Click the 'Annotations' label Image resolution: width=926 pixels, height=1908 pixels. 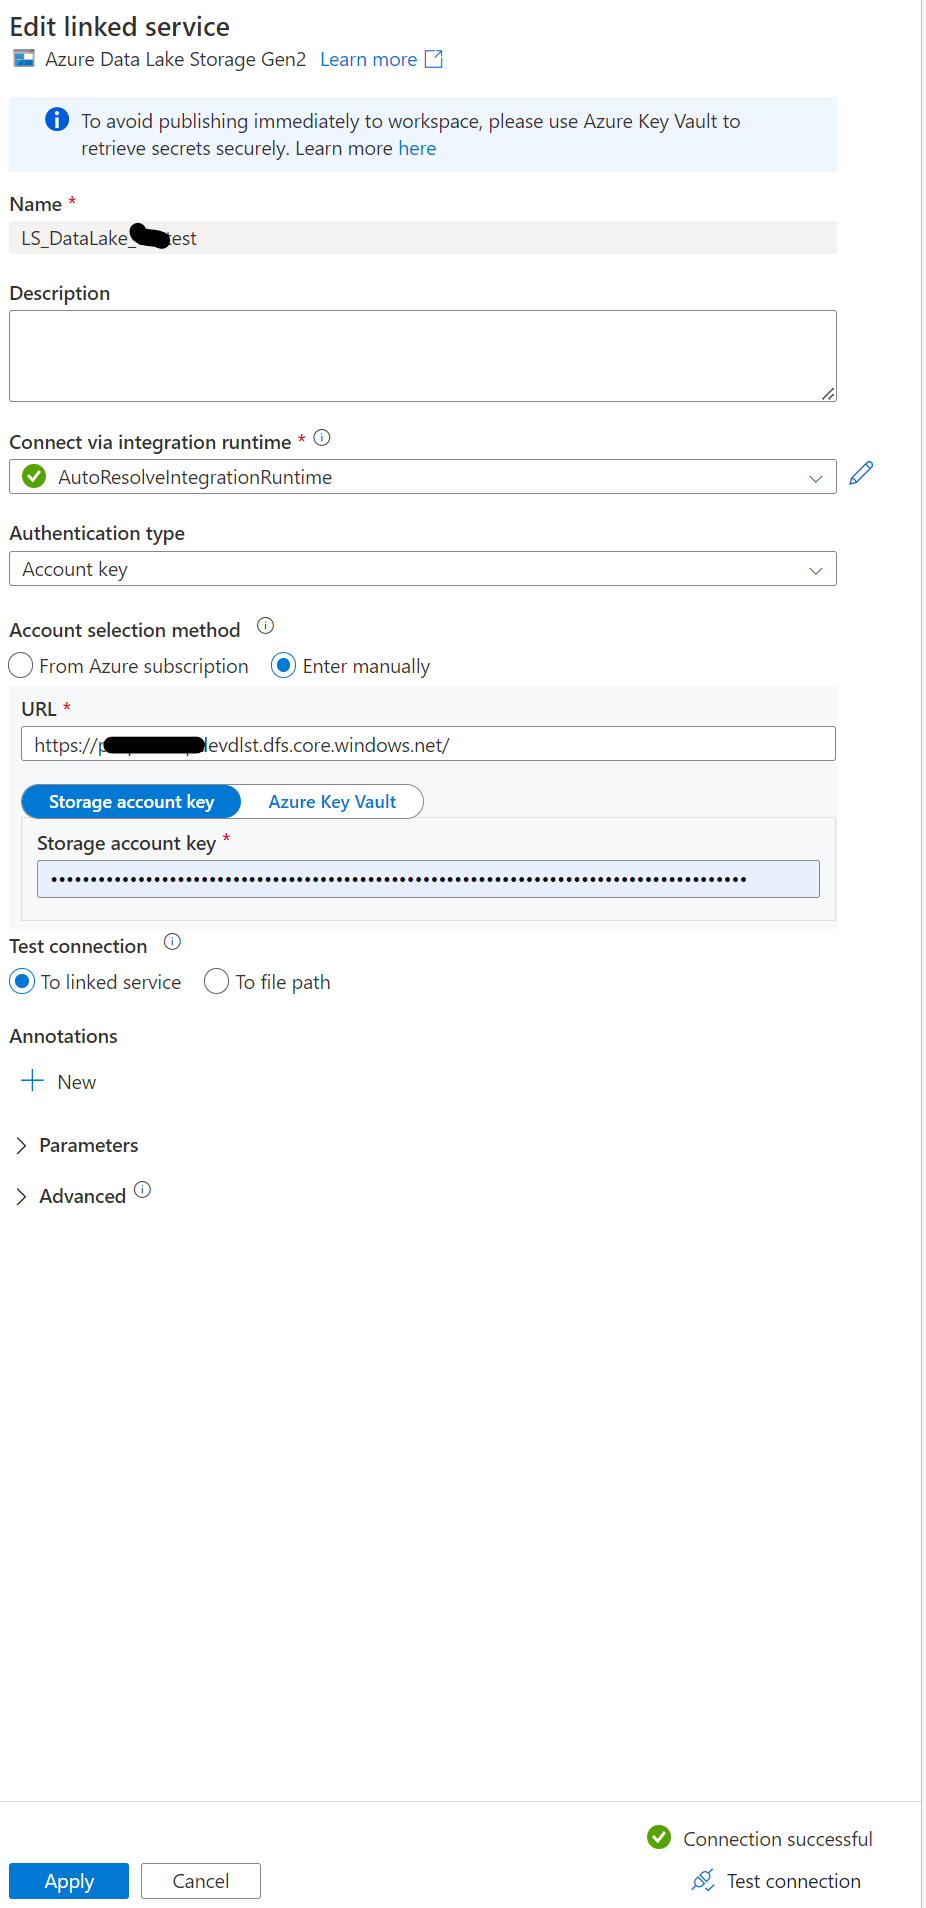tap(64, 1036)
